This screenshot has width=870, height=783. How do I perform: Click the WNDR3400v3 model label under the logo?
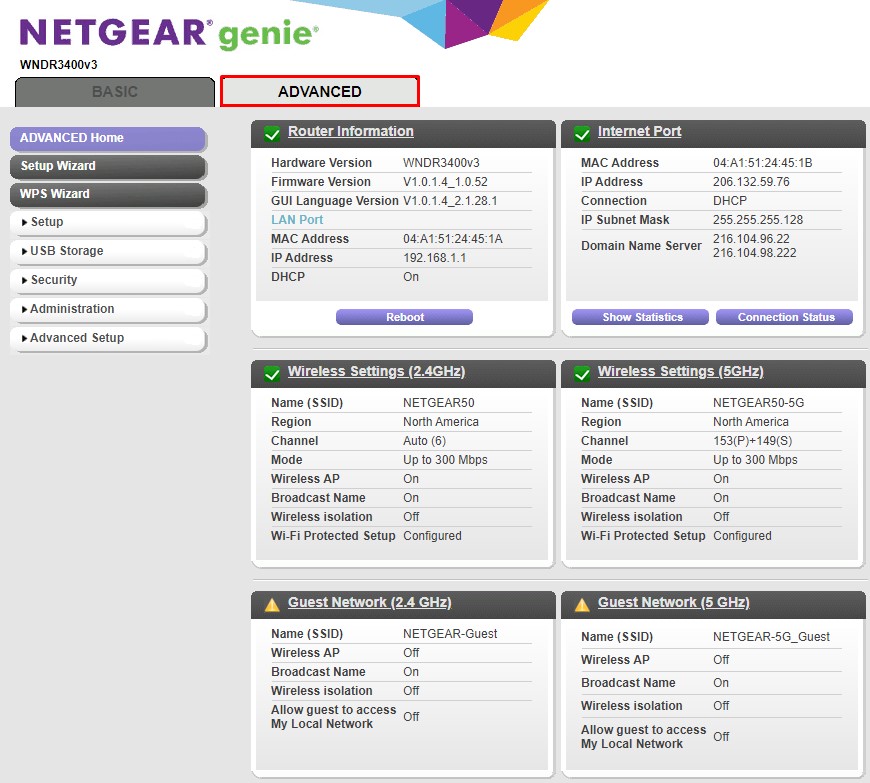click(x=58, y=65)
